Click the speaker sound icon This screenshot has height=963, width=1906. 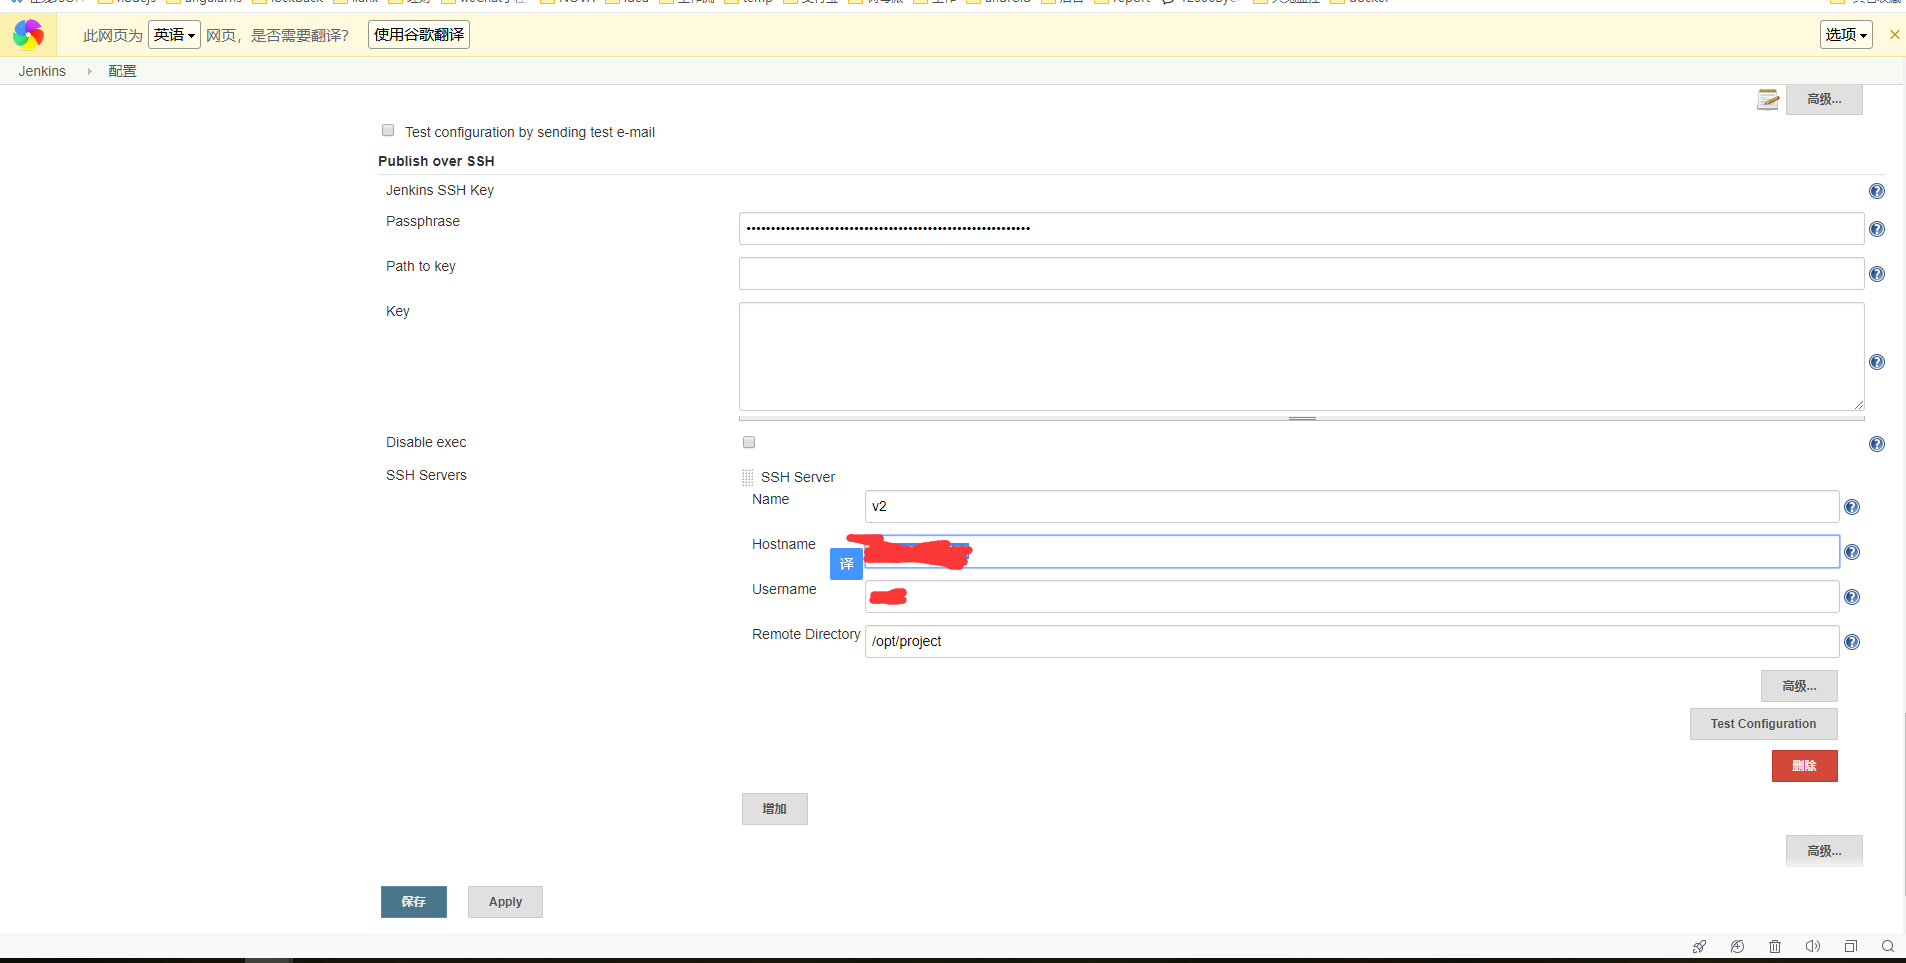(1812, 946)
